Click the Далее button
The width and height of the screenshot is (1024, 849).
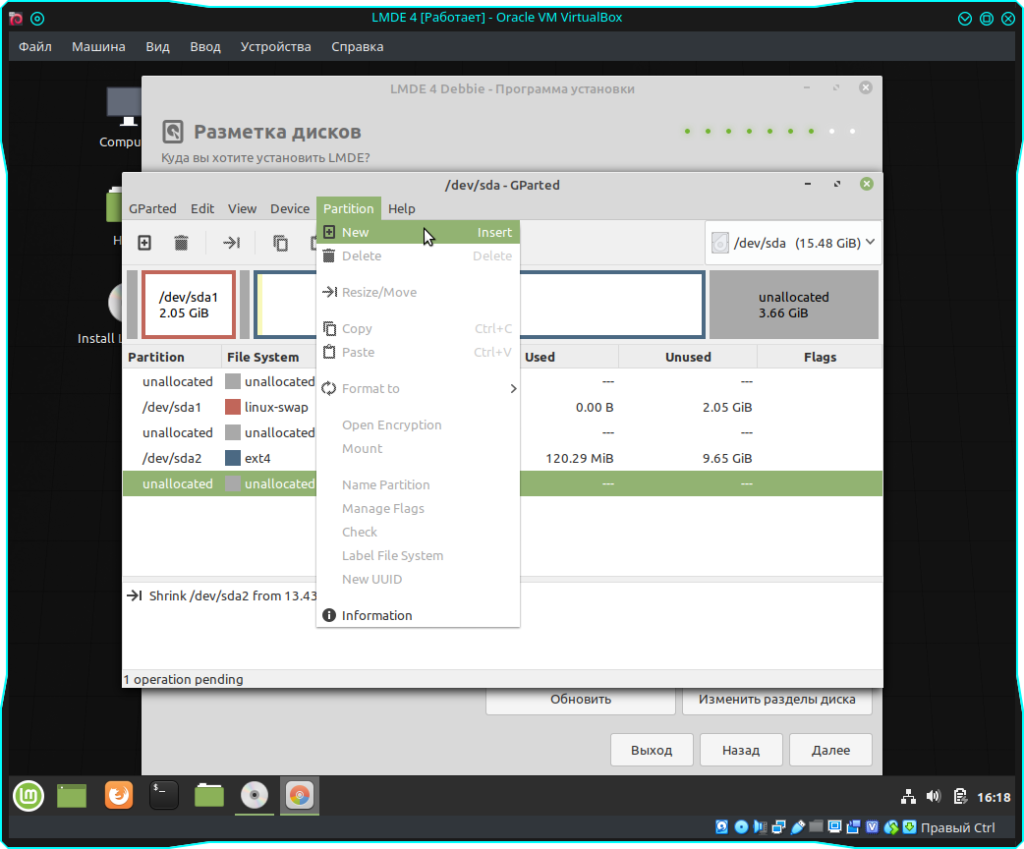coord(830,750)
